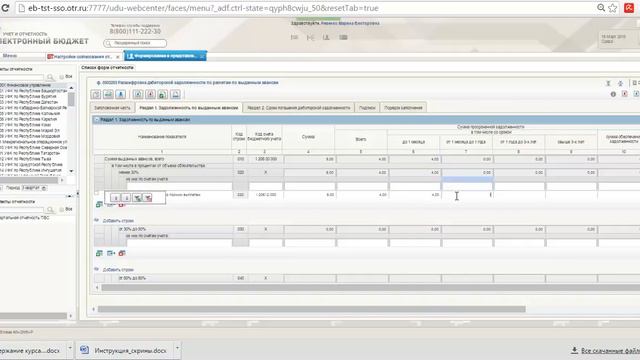Click the second icon of the form toolbar
The width and height of the screenshot is (640, 360).
click(x=108, y=95)
